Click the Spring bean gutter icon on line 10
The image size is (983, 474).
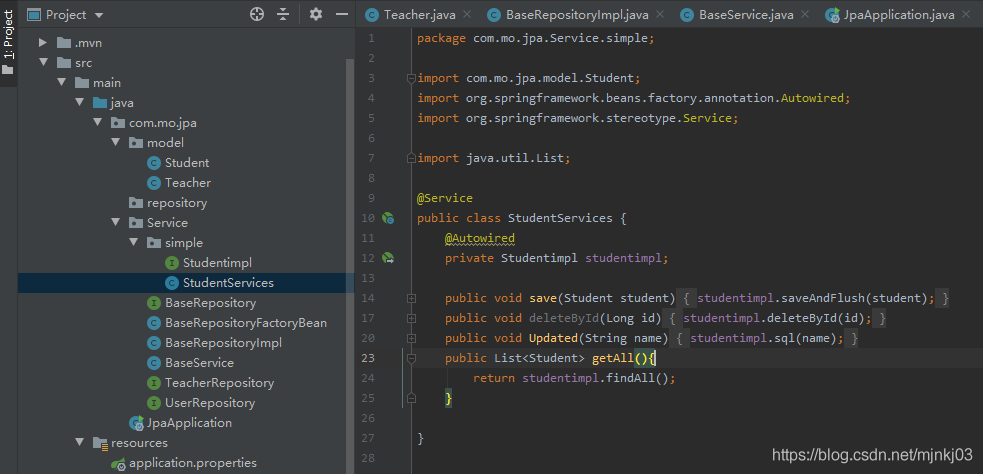click(388, 218)
